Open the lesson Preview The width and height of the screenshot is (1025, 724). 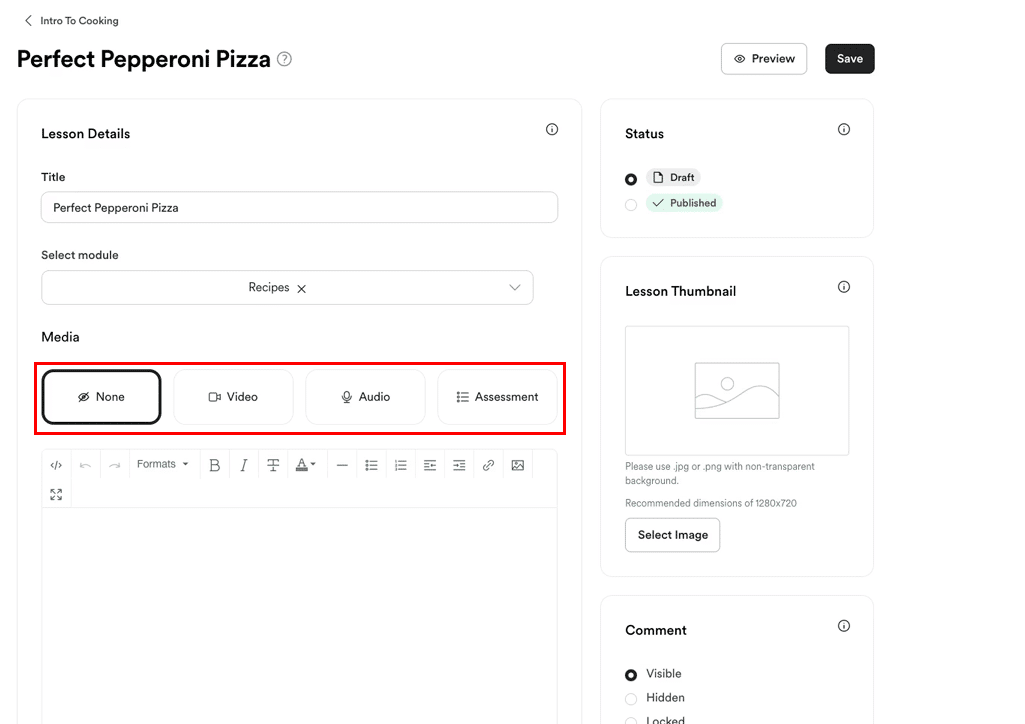[x=764, y=58]
